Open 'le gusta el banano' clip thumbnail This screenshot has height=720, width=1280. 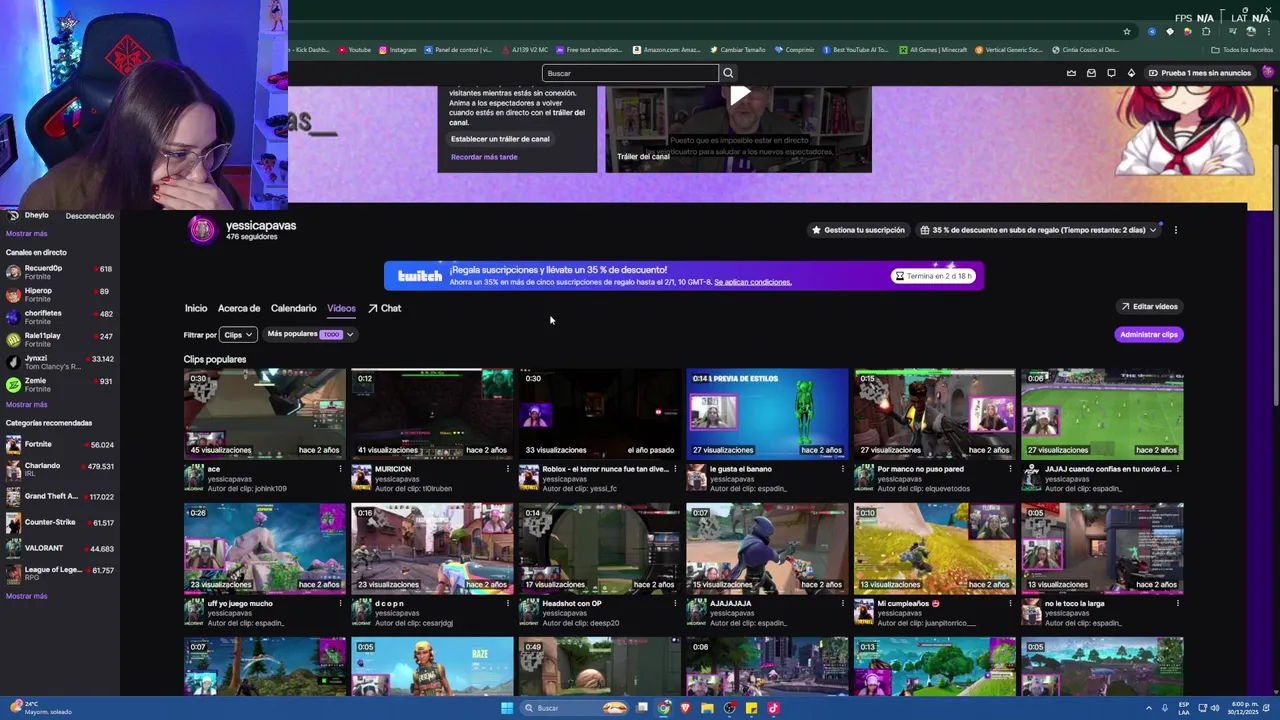767,414
